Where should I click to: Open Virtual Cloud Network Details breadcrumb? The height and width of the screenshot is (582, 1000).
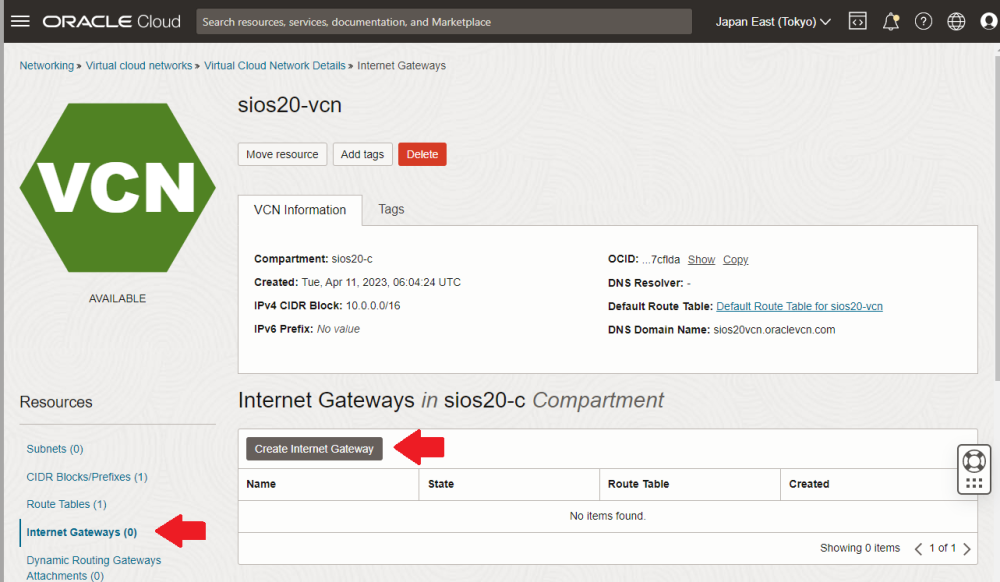click(274, 66)
